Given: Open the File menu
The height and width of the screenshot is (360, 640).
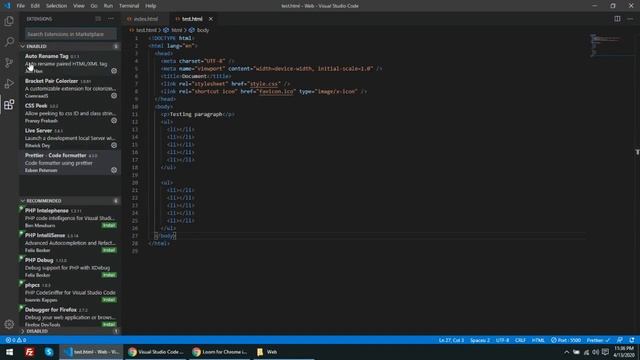Looking at the screenshot, I should click(21, 6).
